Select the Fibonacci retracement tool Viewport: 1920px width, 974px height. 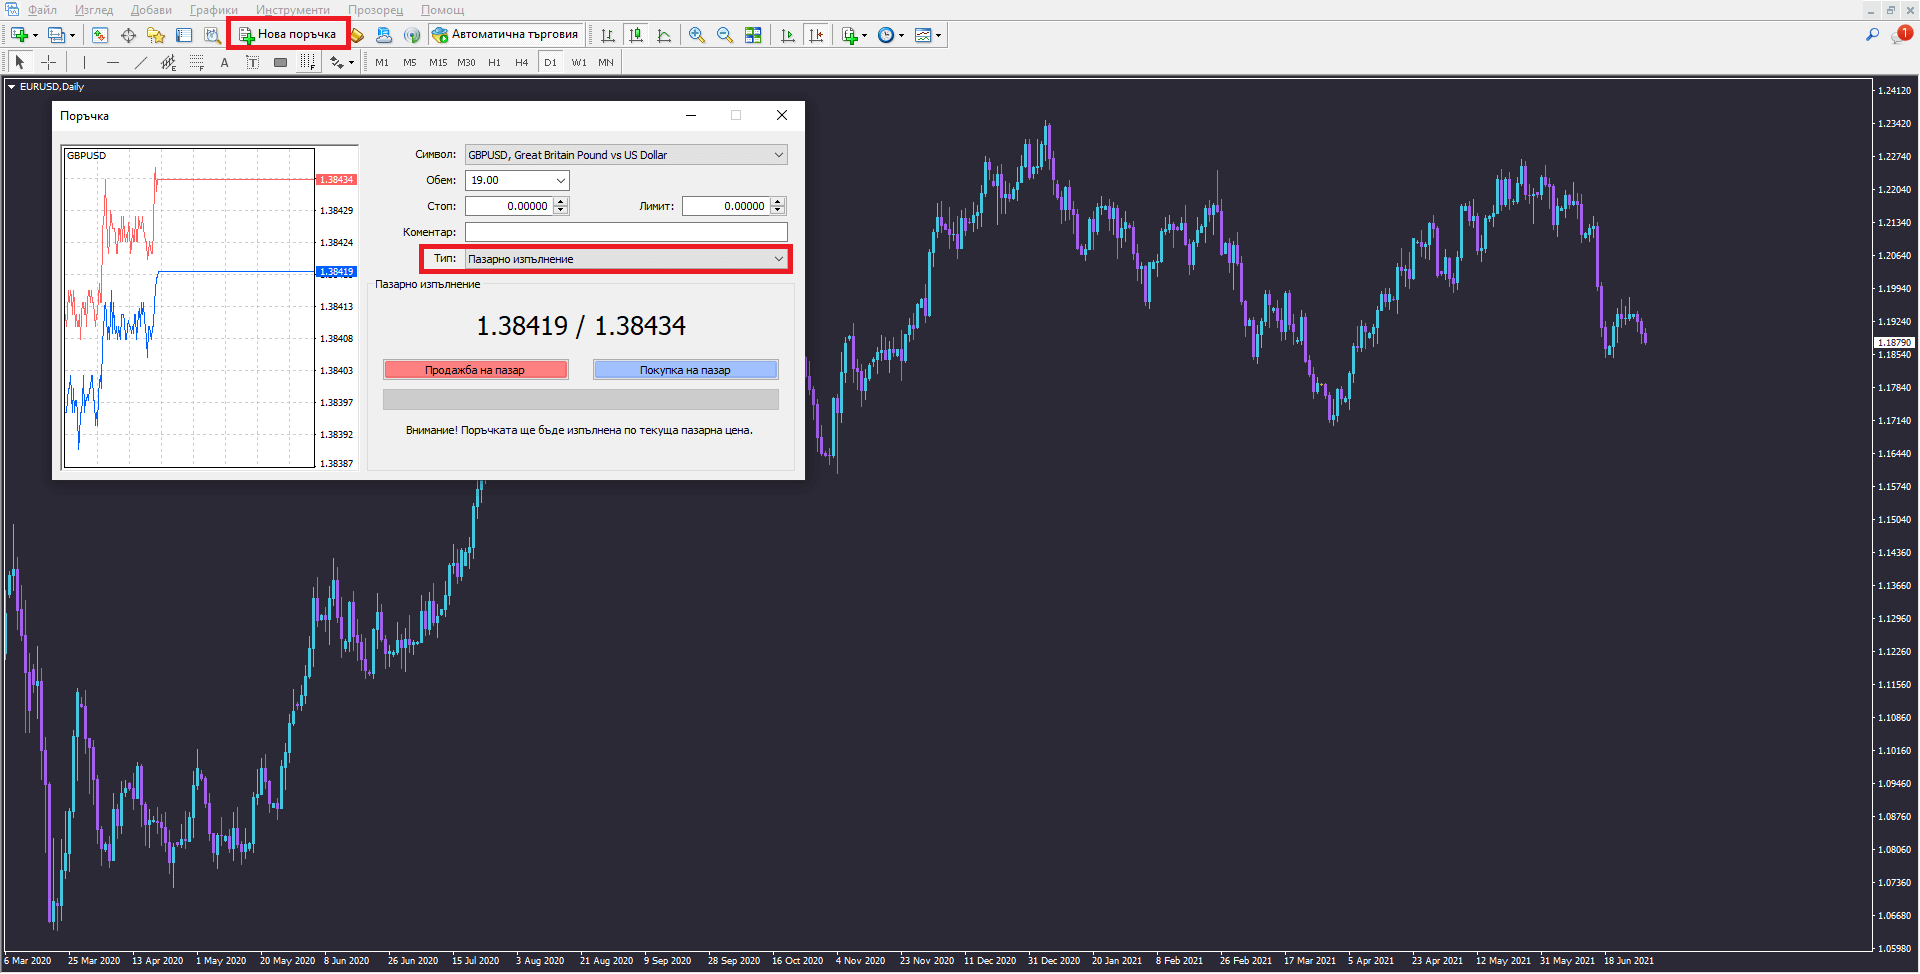pyautogui.click(x=197, y=62)
